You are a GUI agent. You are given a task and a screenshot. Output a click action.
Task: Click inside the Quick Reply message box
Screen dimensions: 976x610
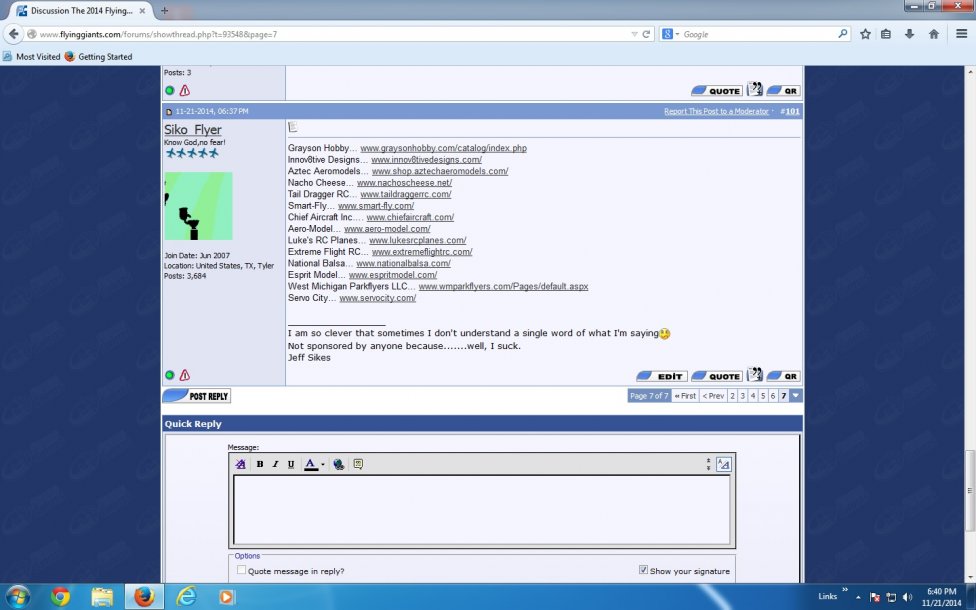tap(482, 510)
